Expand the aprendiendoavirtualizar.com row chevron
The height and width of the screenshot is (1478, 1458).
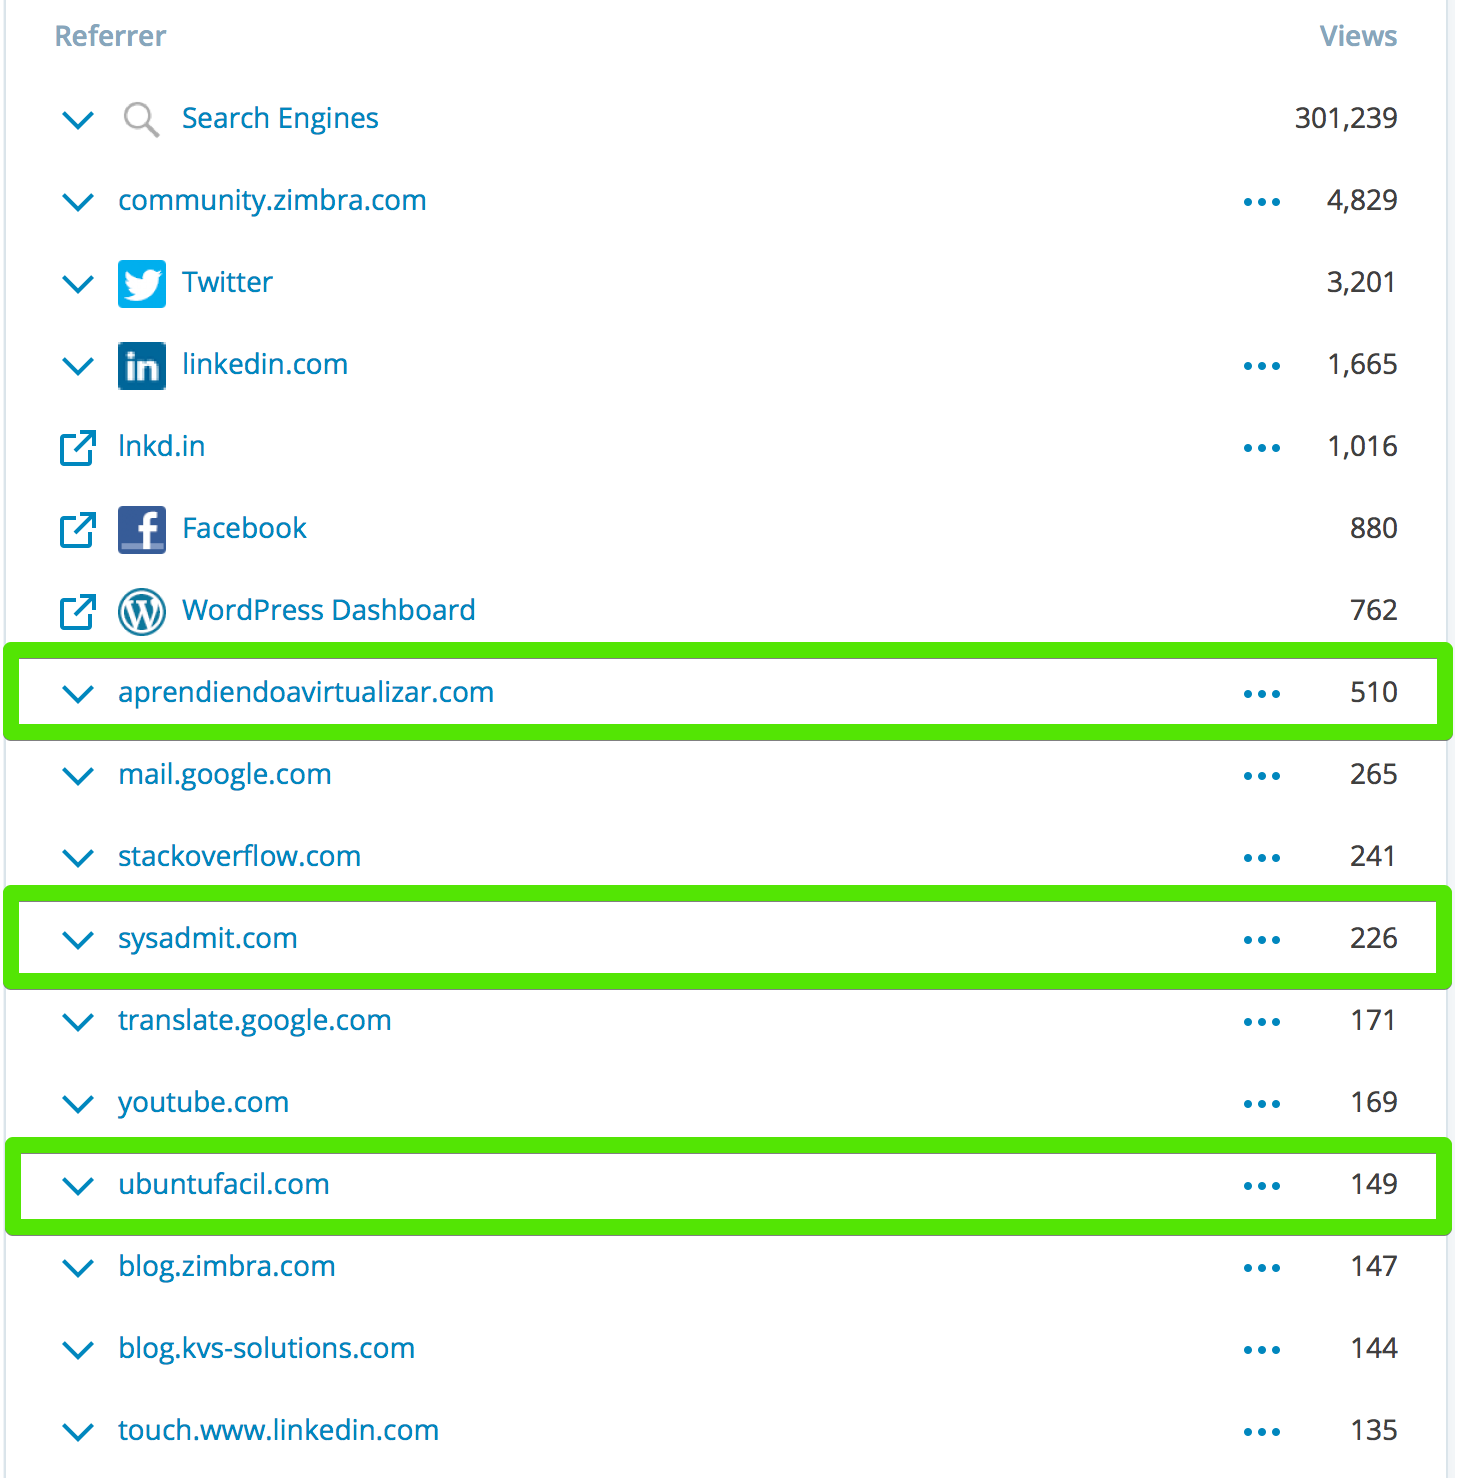tap(78, 694)
